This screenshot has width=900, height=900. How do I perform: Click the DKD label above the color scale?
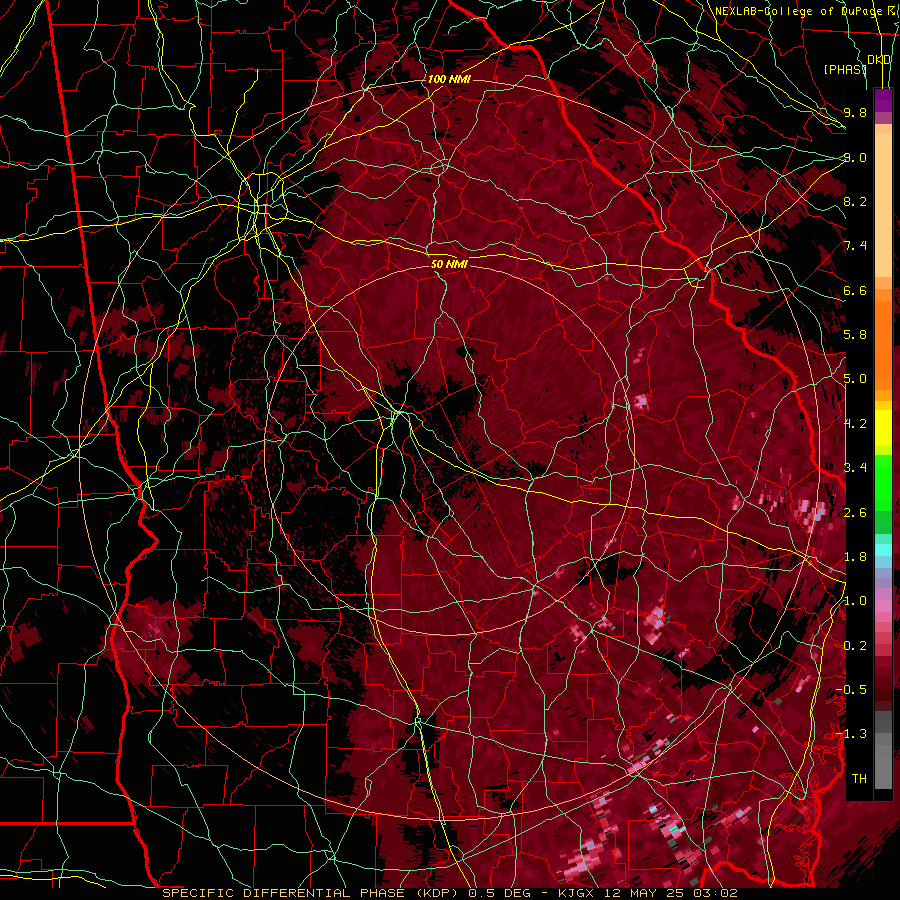coord(879,60)
